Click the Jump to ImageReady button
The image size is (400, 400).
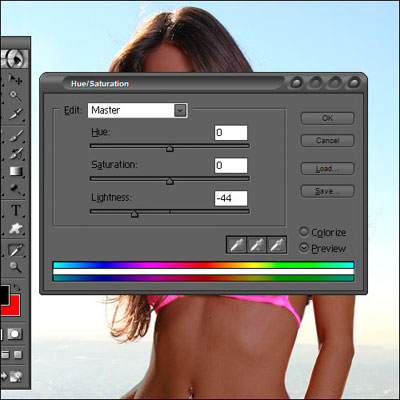pos(15,376)
